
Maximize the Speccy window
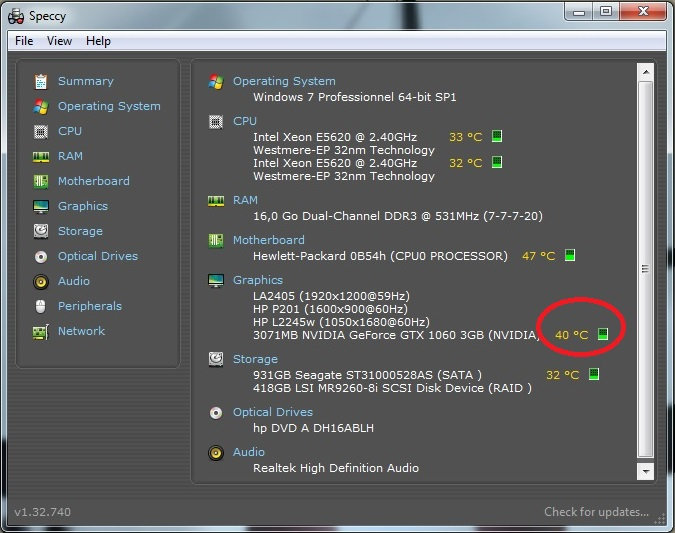pos(606,11)
